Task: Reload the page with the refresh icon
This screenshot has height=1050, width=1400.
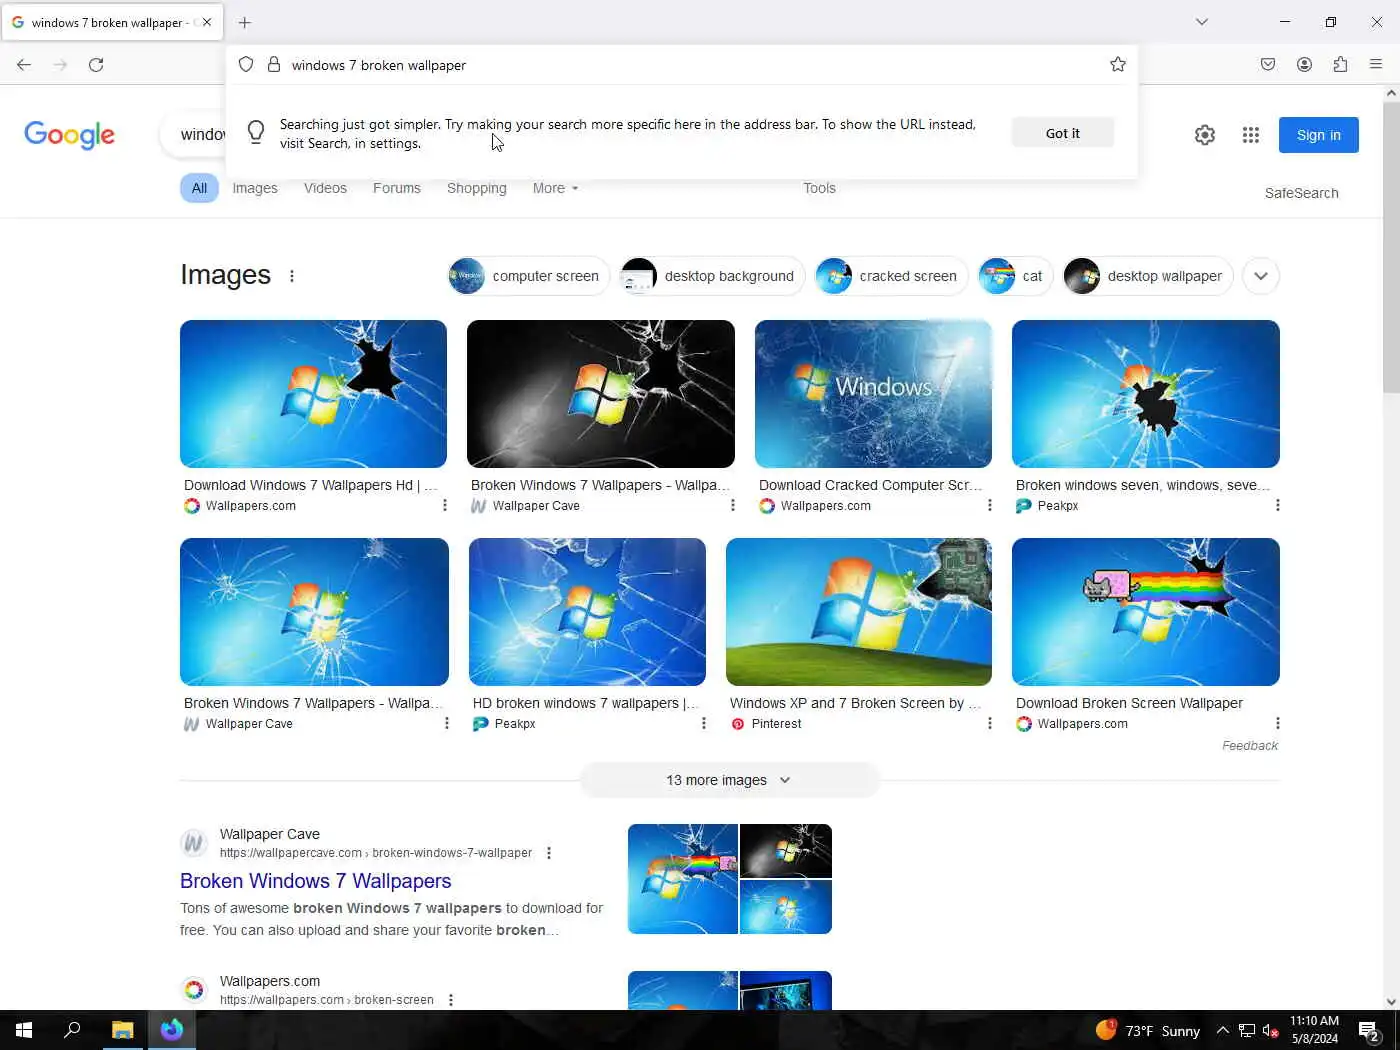Action: tap(96, 65)
